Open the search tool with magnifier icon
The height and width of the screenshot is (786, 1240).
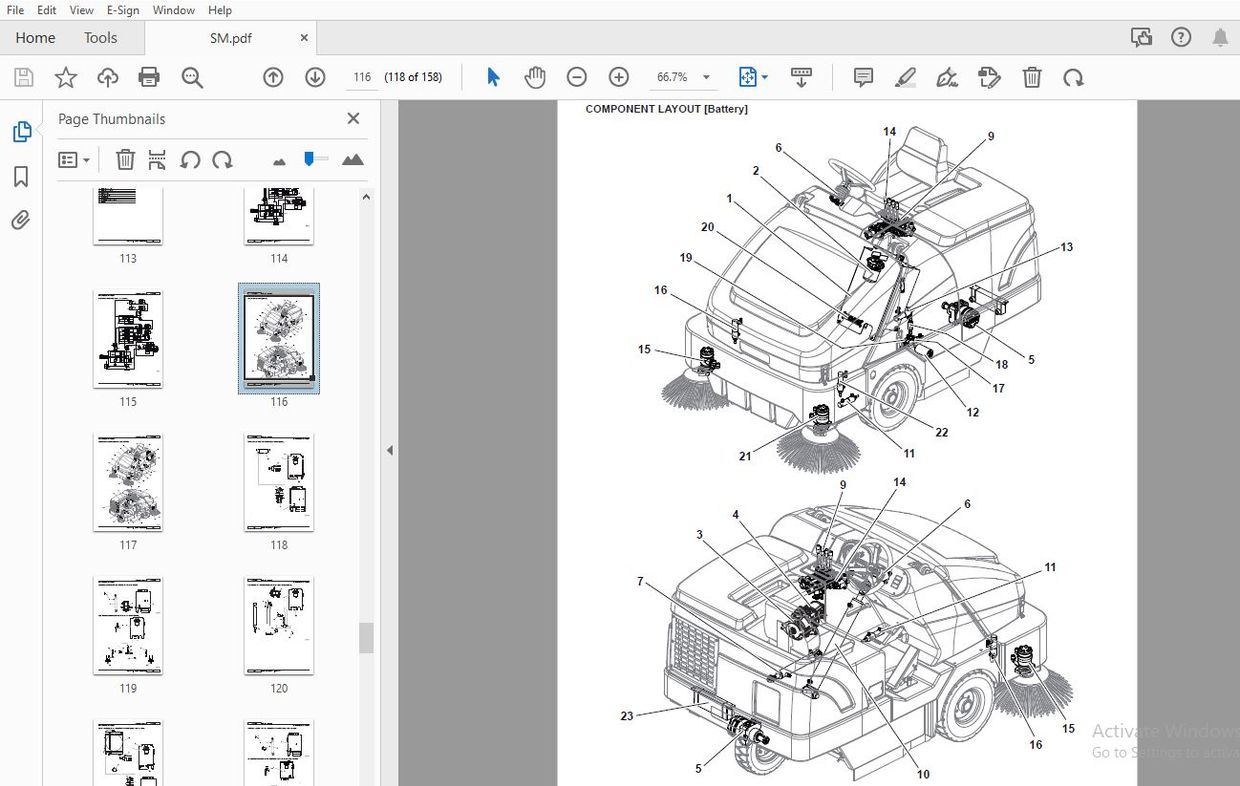tap(191, 77)
